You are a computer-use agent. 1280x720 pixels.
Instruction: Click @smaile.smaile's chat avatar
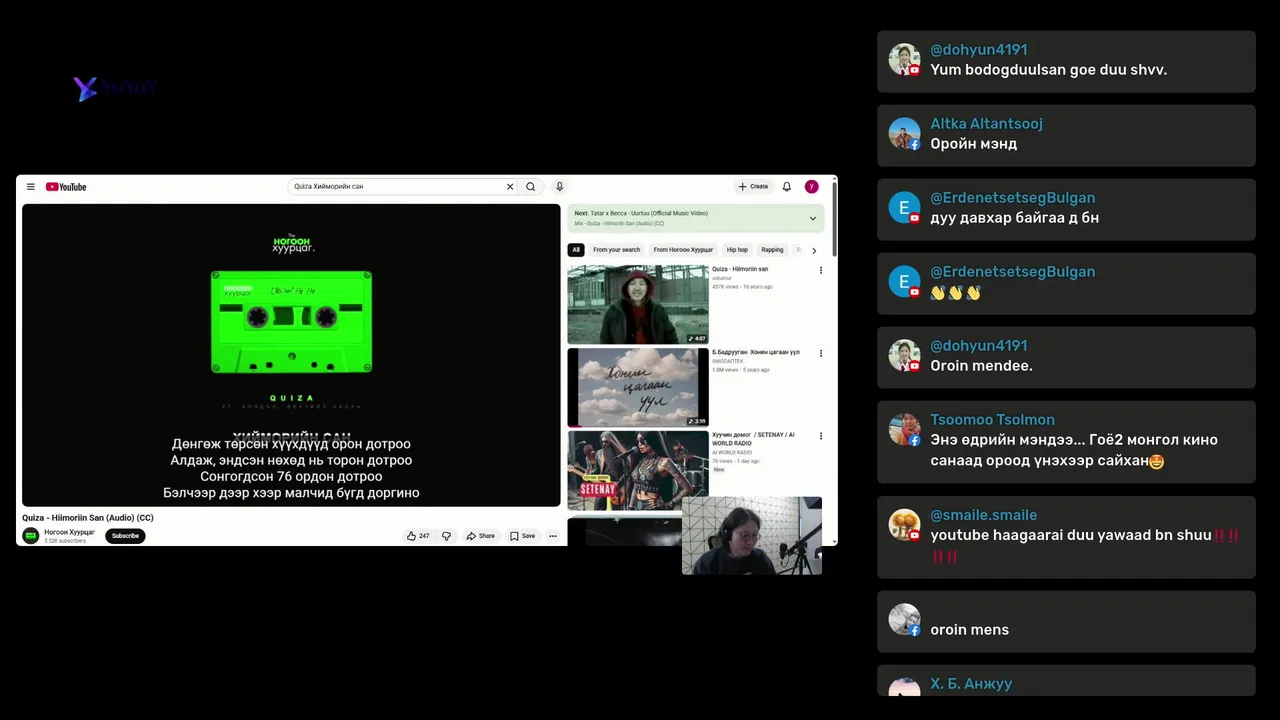pyautogui.click(x=904, y=525)
